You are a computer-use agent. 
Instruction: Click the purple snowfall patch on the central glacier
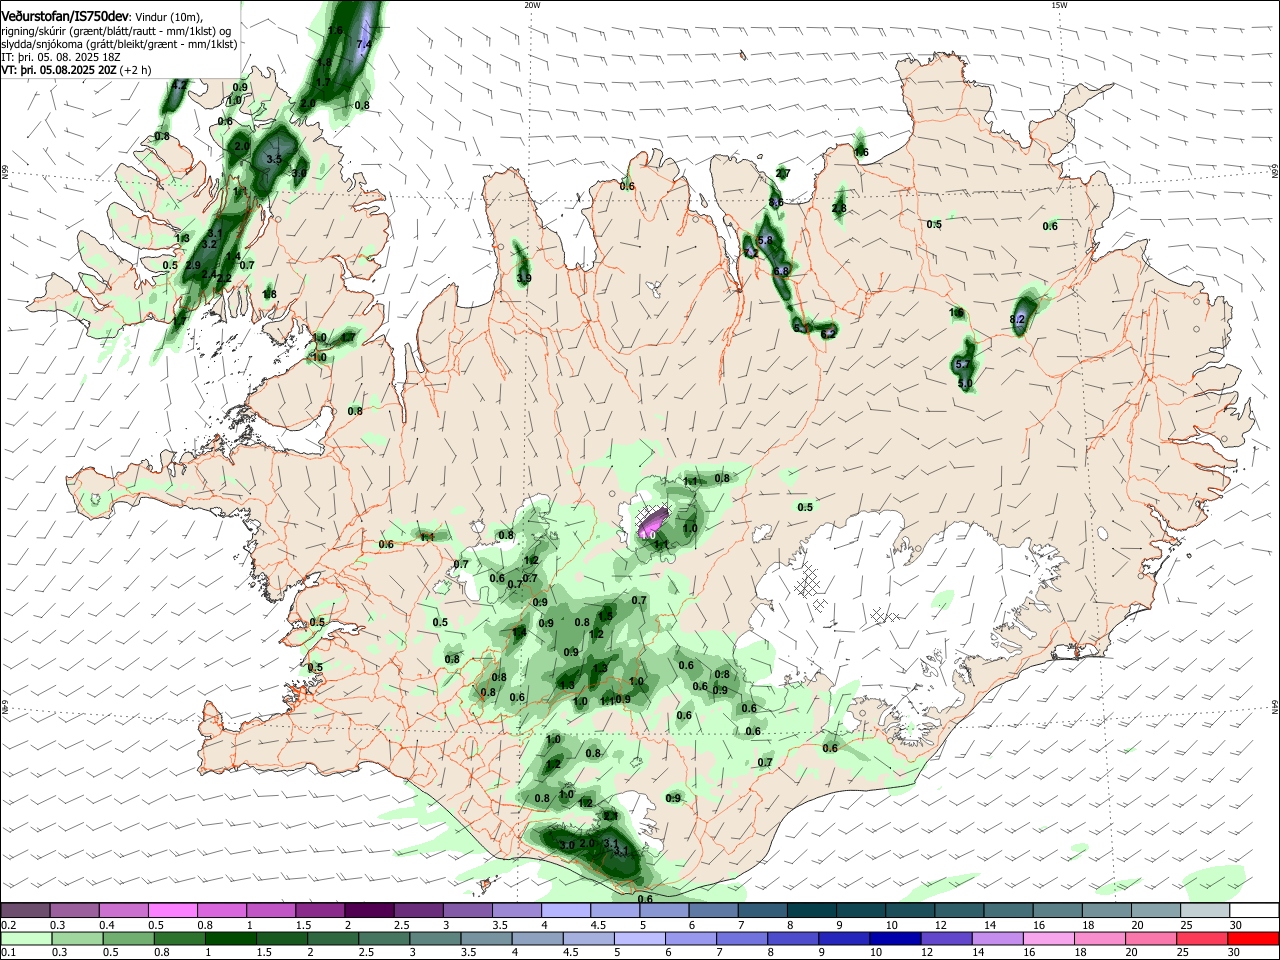tap(653, 521)
